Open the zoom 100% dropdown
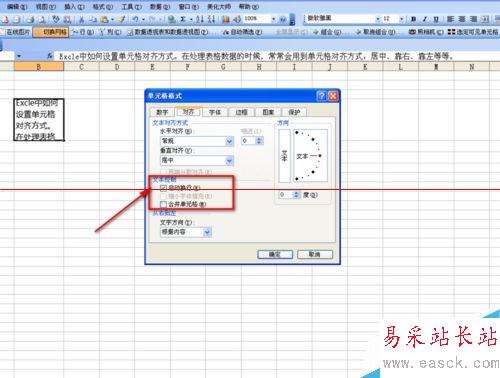 (273, 19)
